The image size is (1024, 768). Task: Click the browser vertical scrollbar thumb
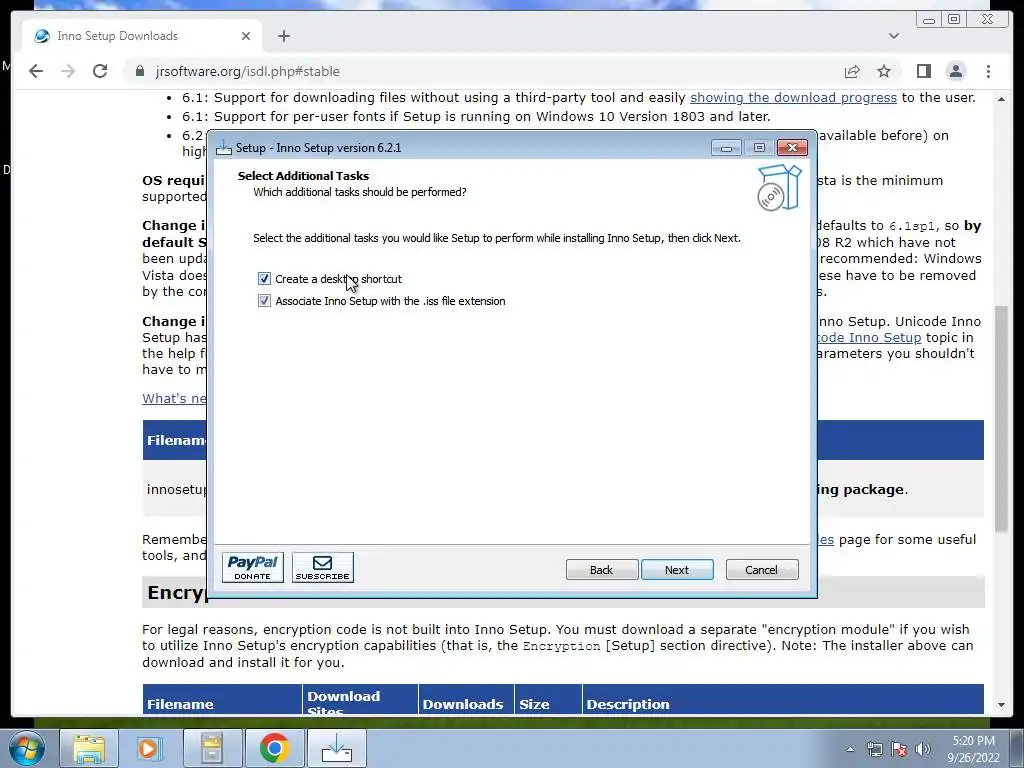(1001, 418)
